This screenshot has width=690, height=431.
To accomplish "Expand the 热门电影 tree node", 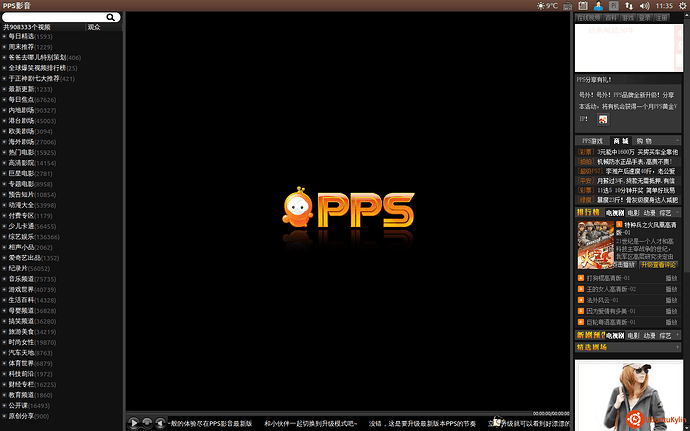I will (4, 153).
